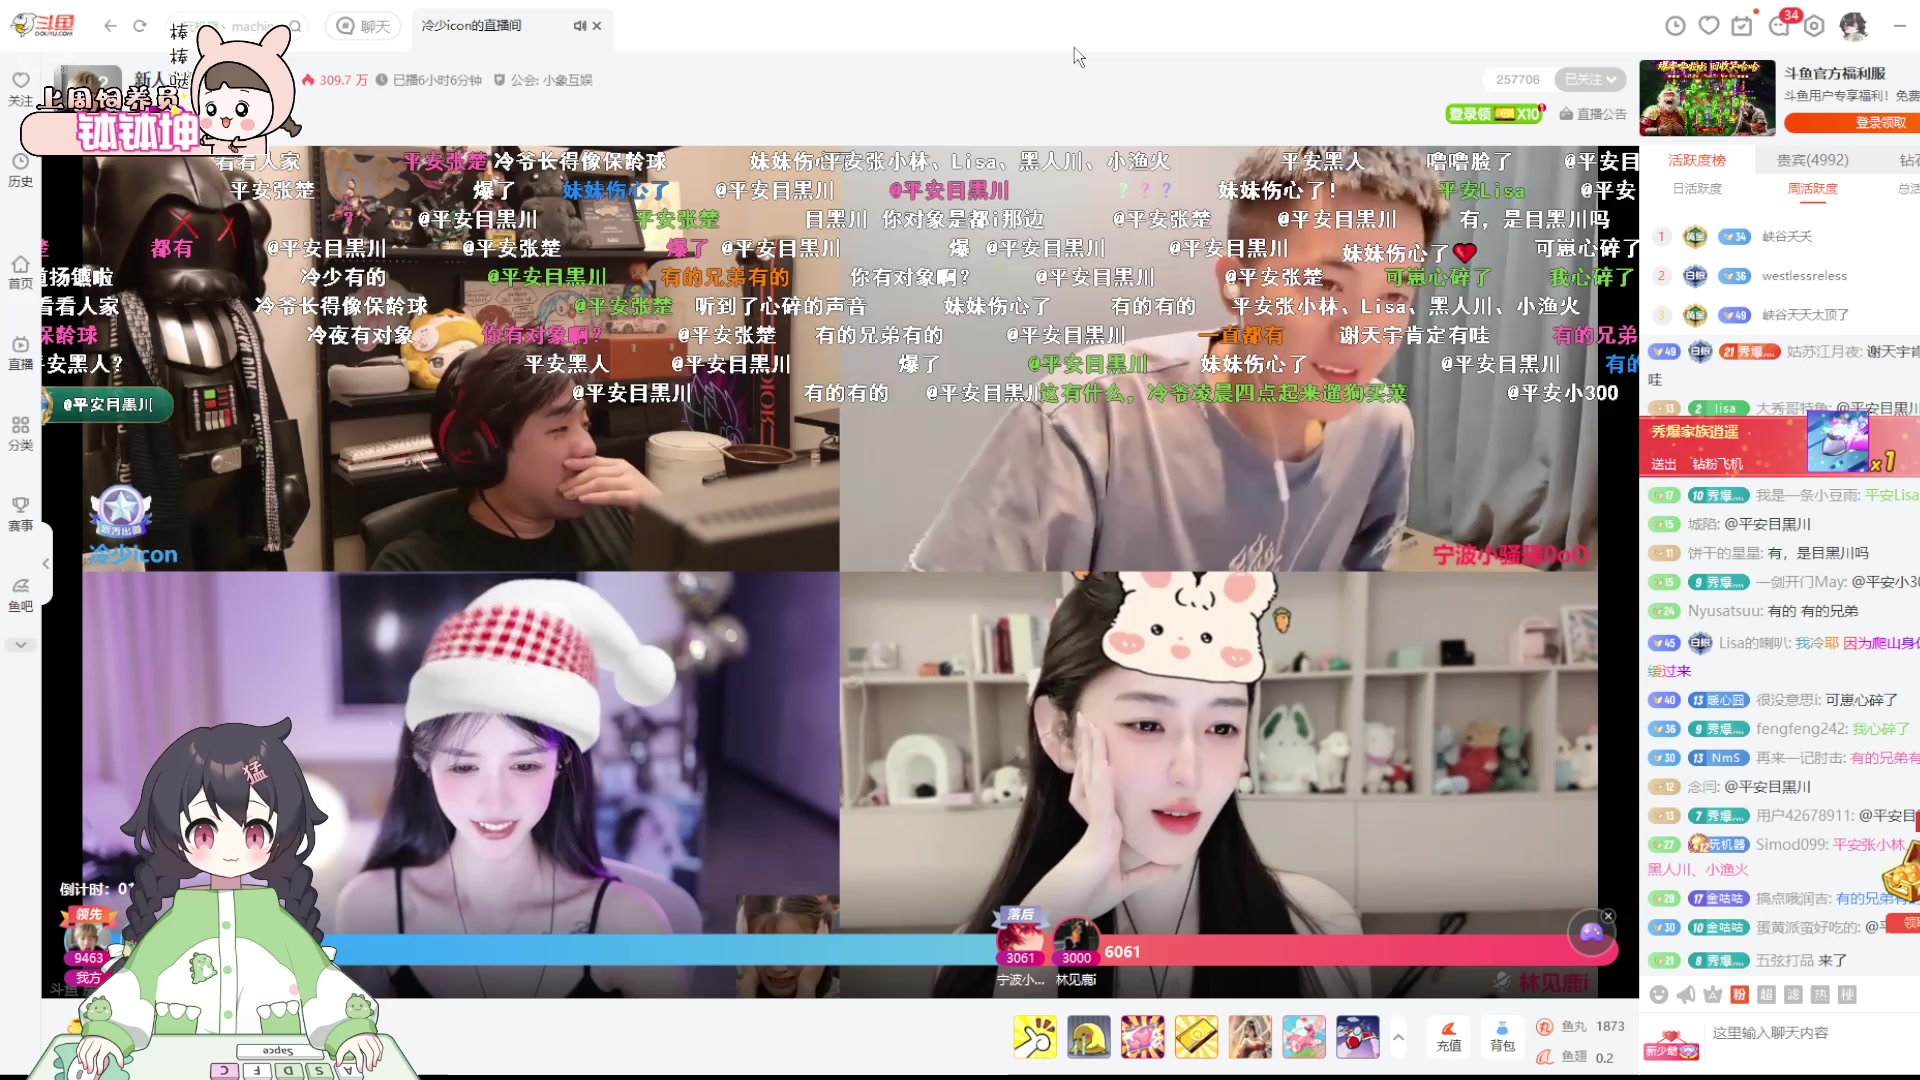
Task: Open the 斗鱼官方福利服 ad thumbnail
Action: coord(1707,97)
